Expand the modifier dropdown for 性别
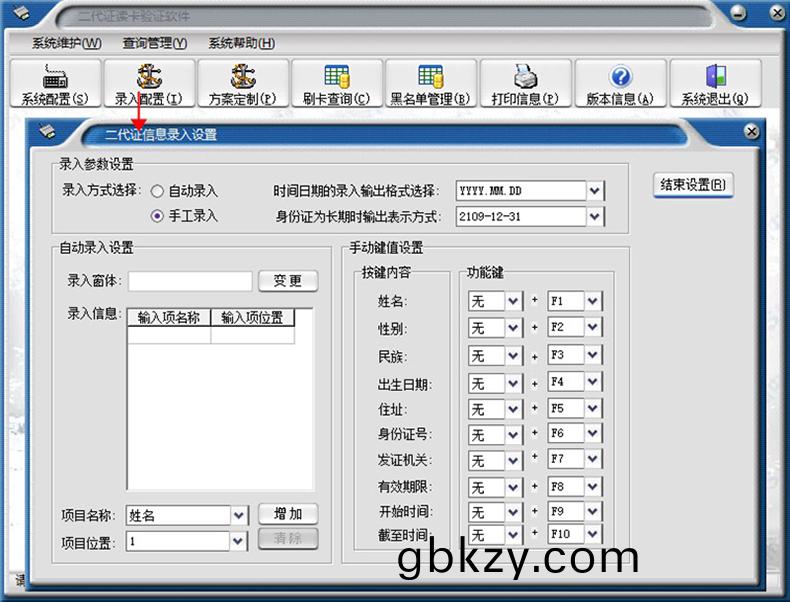 pyautogui.click(x=513, y=328)
